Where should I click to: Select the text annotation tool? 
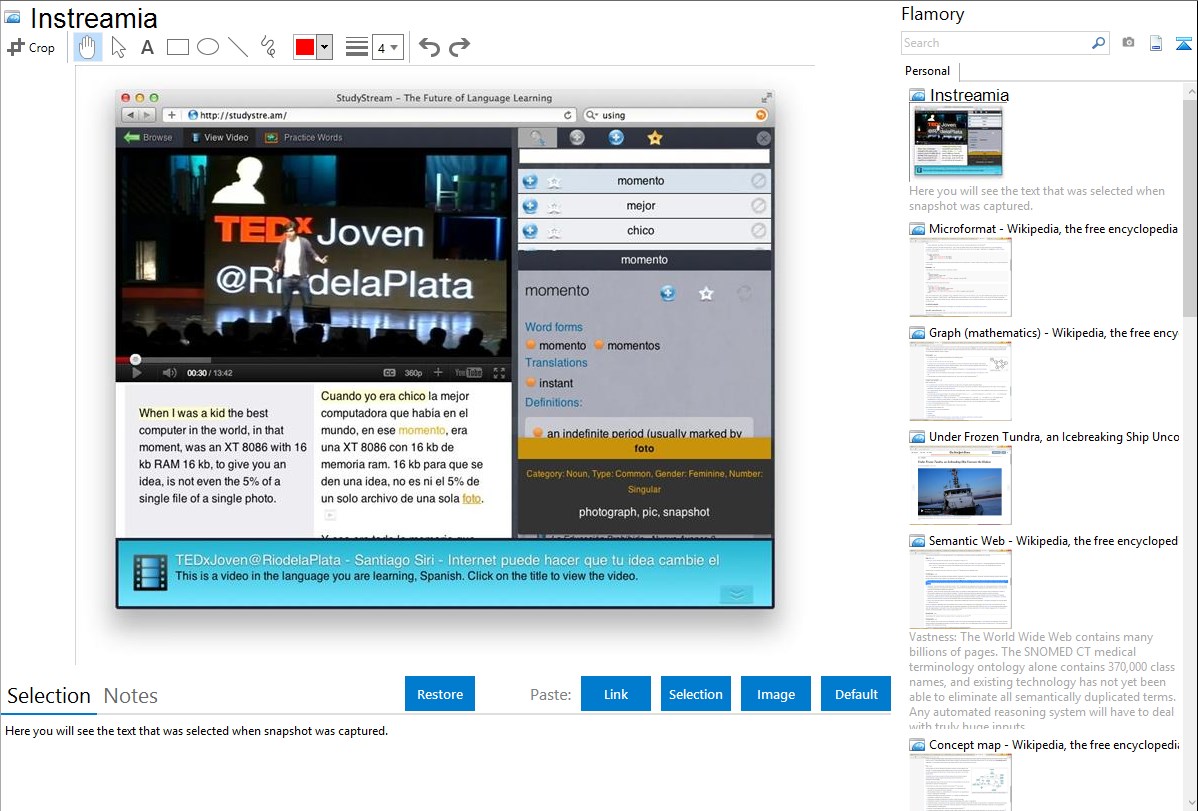(x=147, y=47)
